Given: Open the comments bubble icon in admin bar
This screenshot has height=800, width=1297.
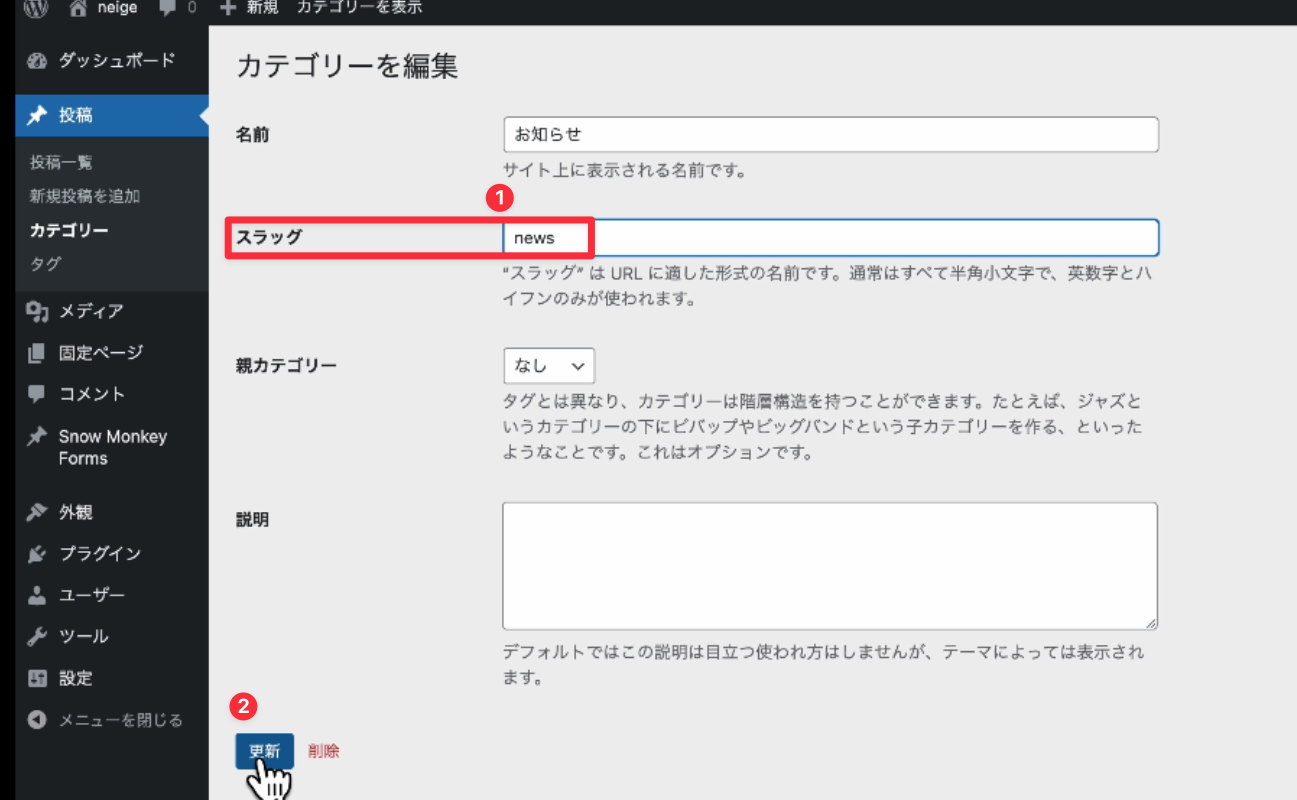Looking at the screenshot, I should [x=166, y=8].
